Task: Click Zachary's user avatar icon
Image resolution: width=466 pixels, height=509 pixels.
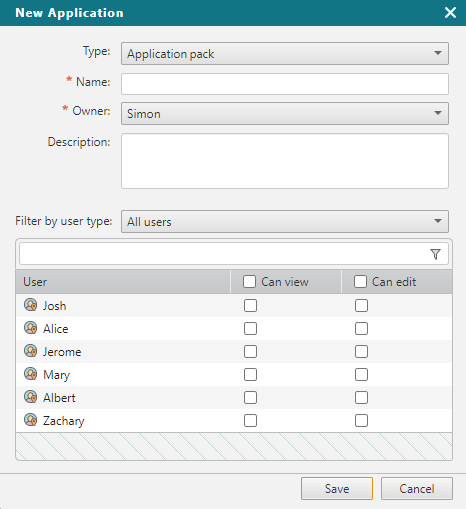Action: (x=31, y=420)
